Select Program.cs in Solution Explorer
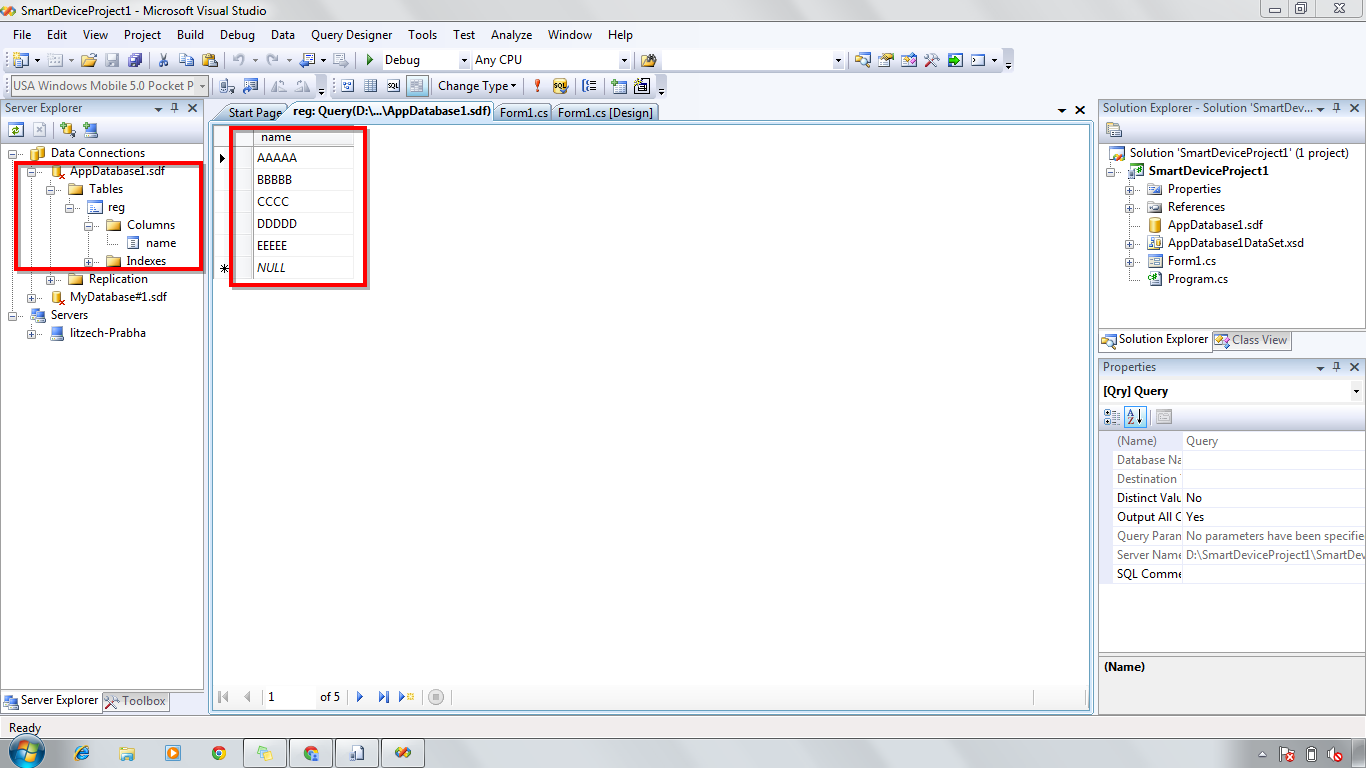The image size is (1366, 768). [1198, 279]
